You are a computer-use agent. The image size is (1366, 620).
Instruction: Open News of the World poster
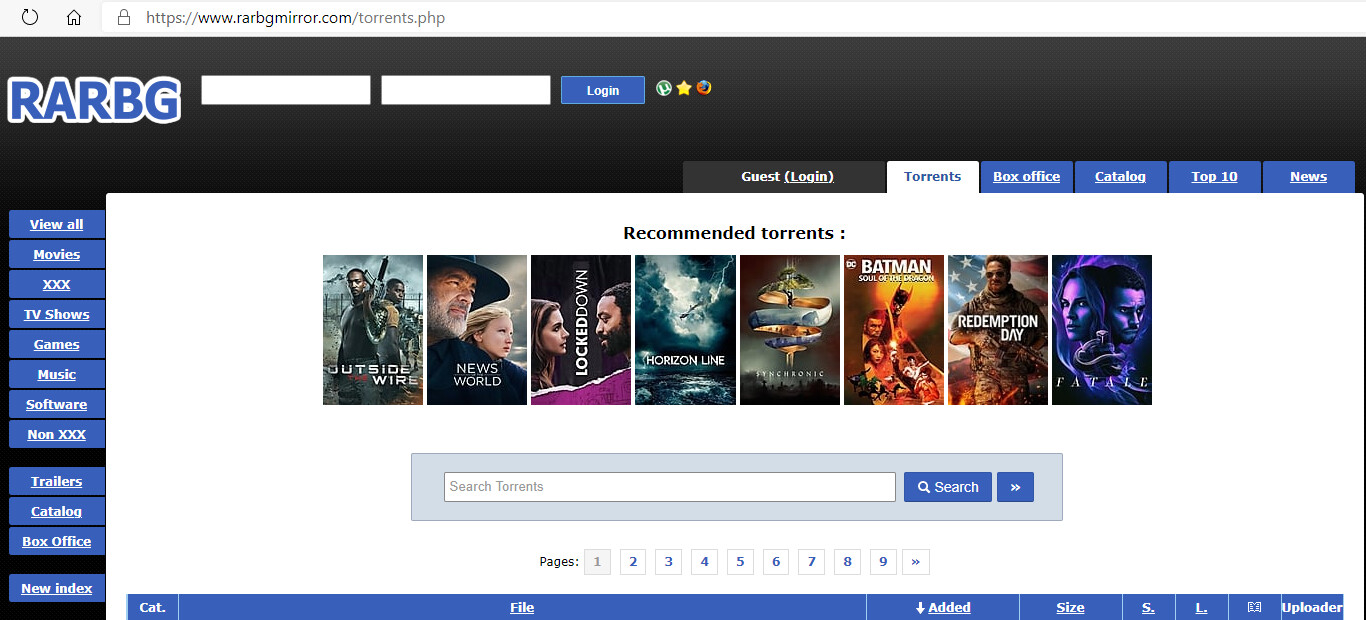tap(477, 330)
